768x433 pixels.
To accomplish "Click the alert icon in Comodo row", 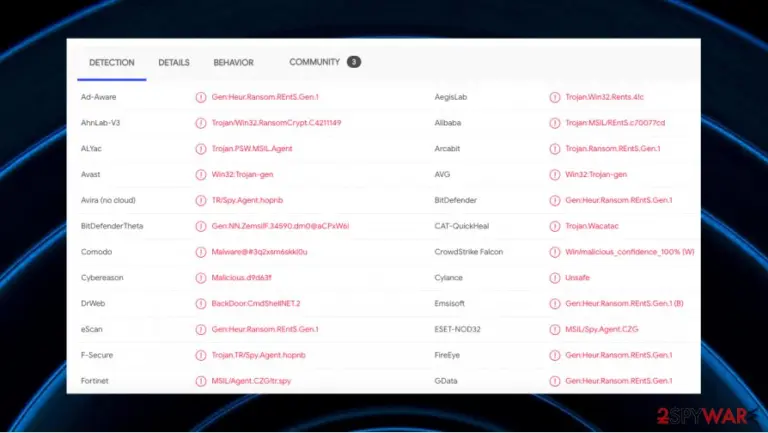I will tap(201, 252).
